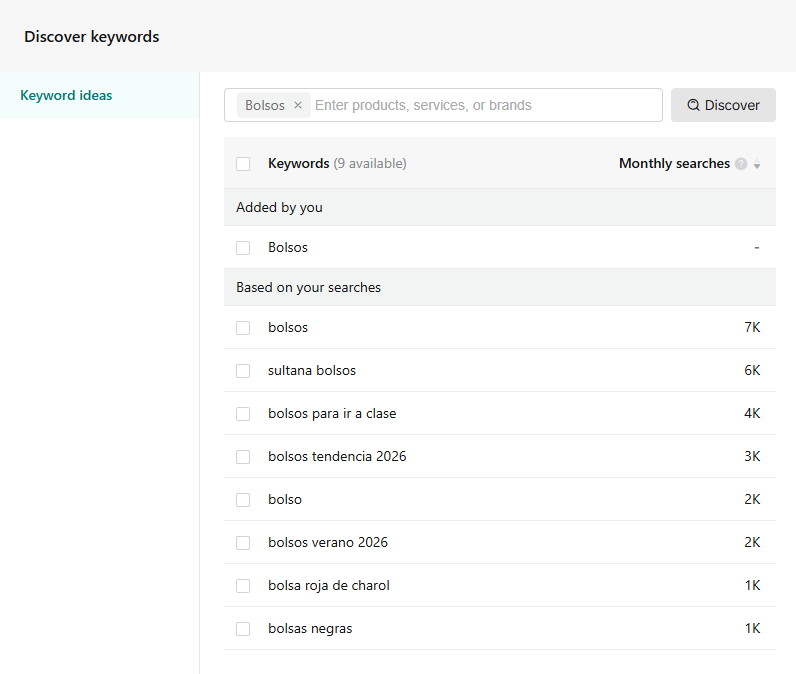Check bolsos para ir a clase

243,414
